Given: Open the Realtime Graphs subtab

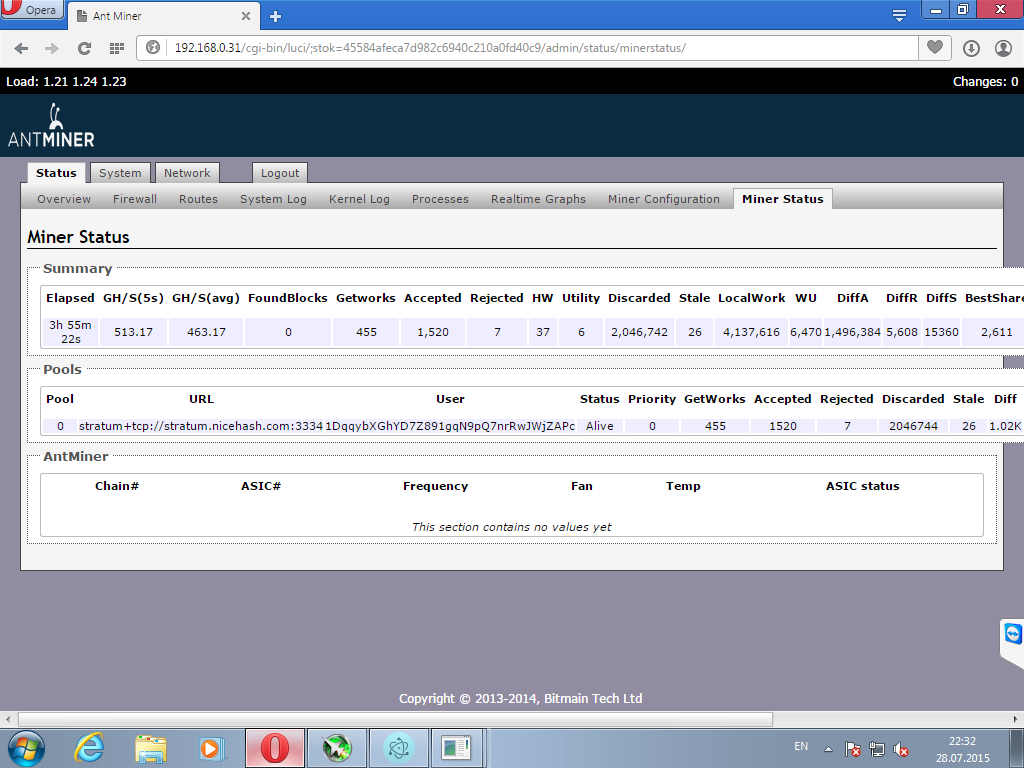Looking at the screenshot, I should 538,199.
